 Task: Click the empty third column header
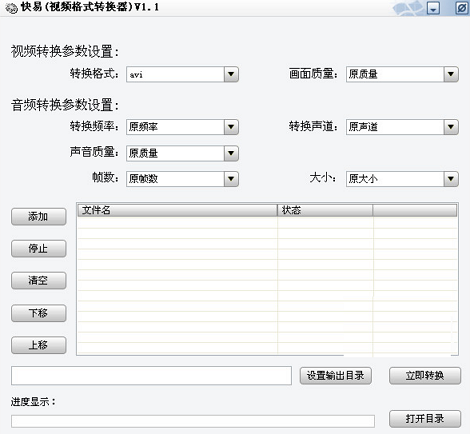coord(415,210)
